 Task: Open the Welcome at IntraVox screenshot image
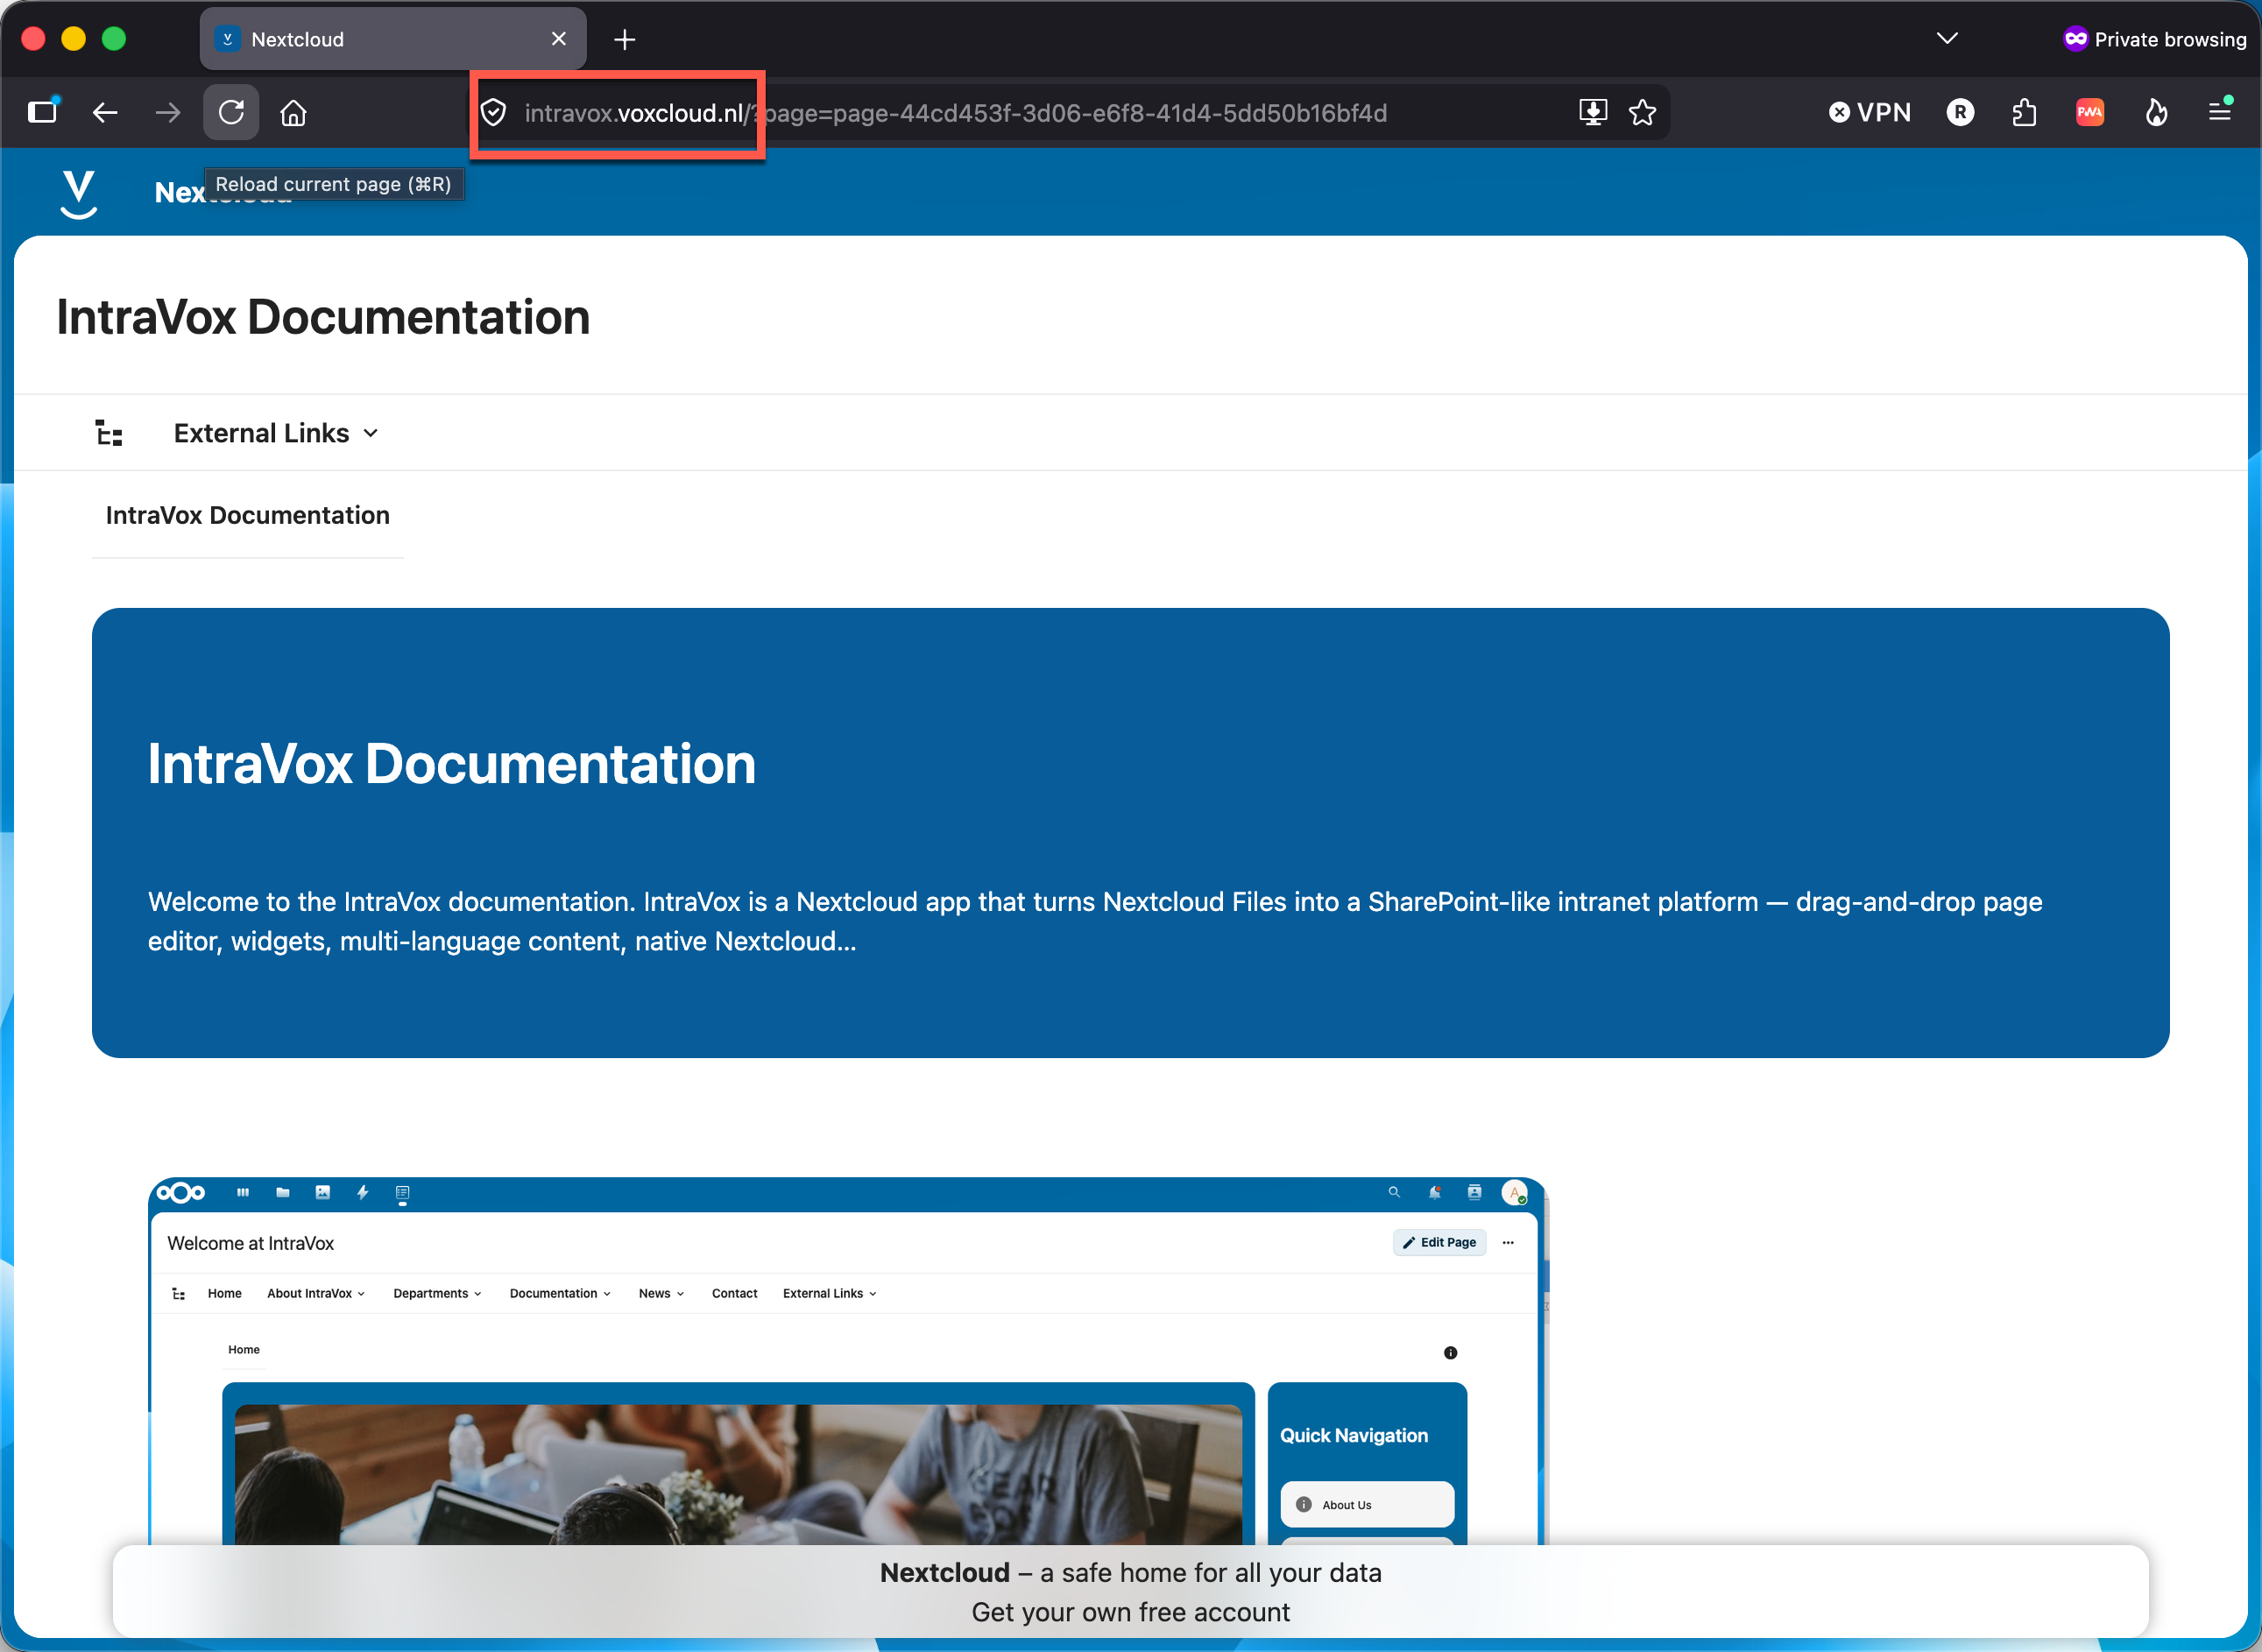[847, 1361]
